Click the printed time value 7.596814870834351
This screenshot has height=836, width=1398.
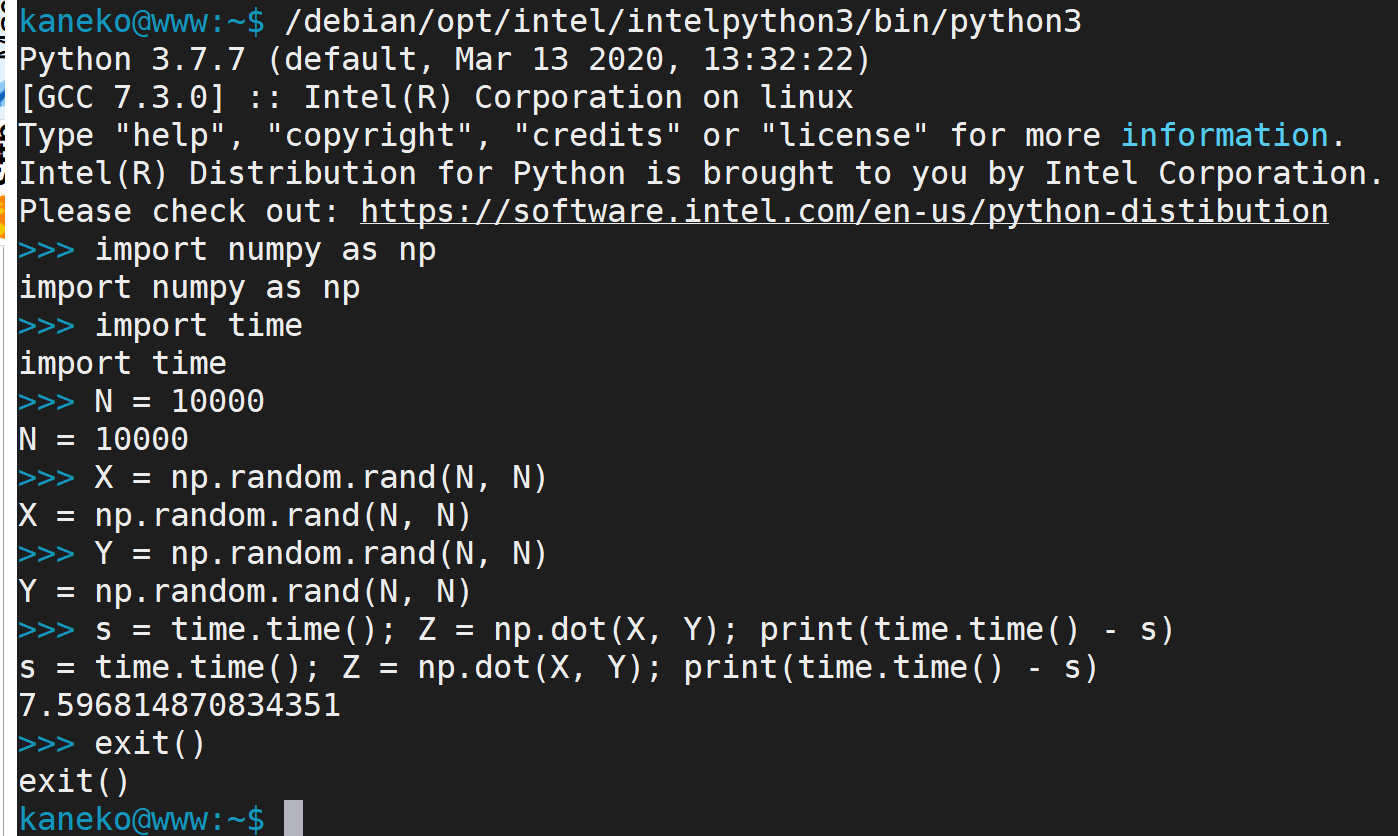click(x=180, y=706)
